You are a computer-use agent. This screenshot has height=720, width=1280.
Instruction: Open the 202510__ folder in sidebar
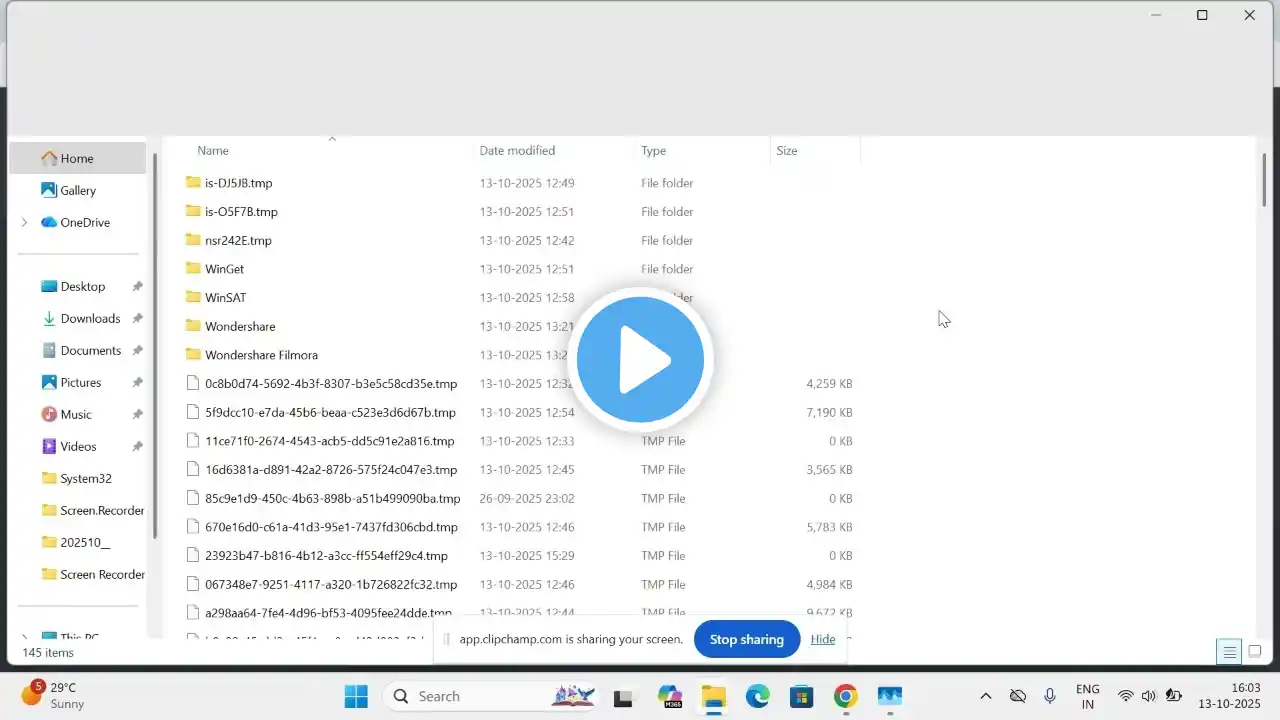78,542
